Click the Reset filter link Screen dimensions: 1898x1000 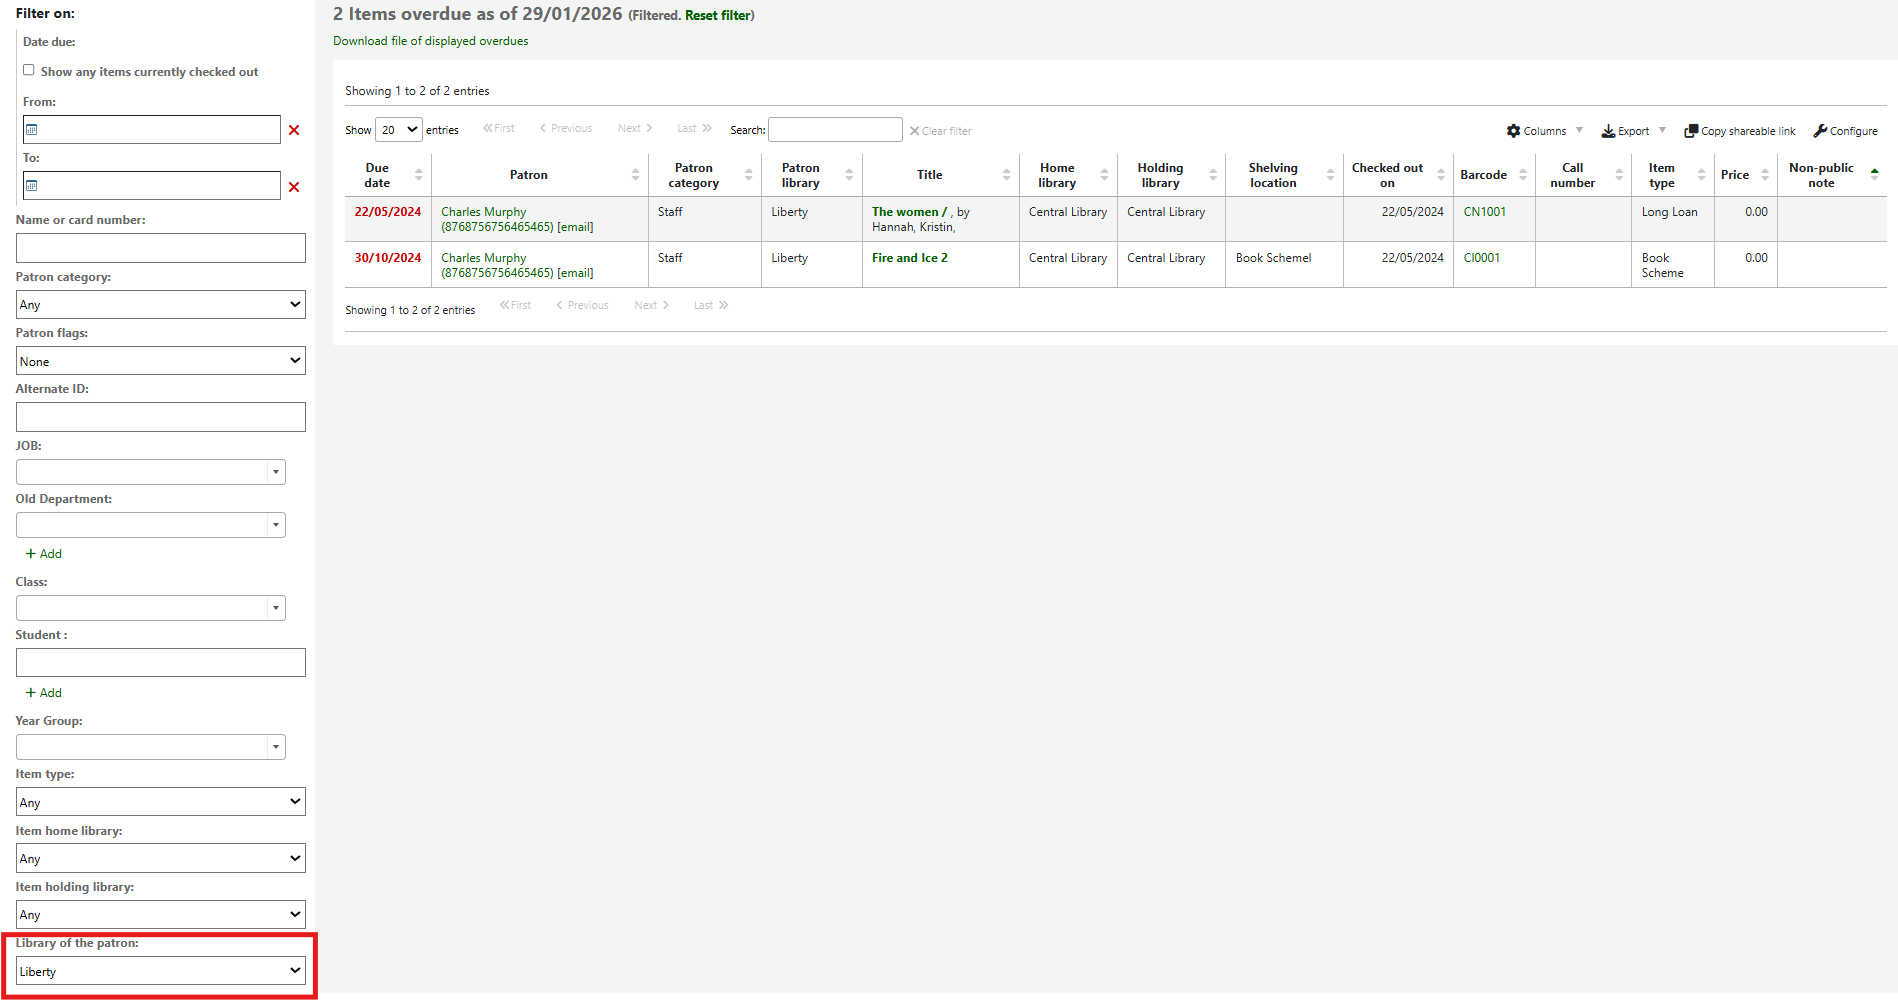[718, 15]
